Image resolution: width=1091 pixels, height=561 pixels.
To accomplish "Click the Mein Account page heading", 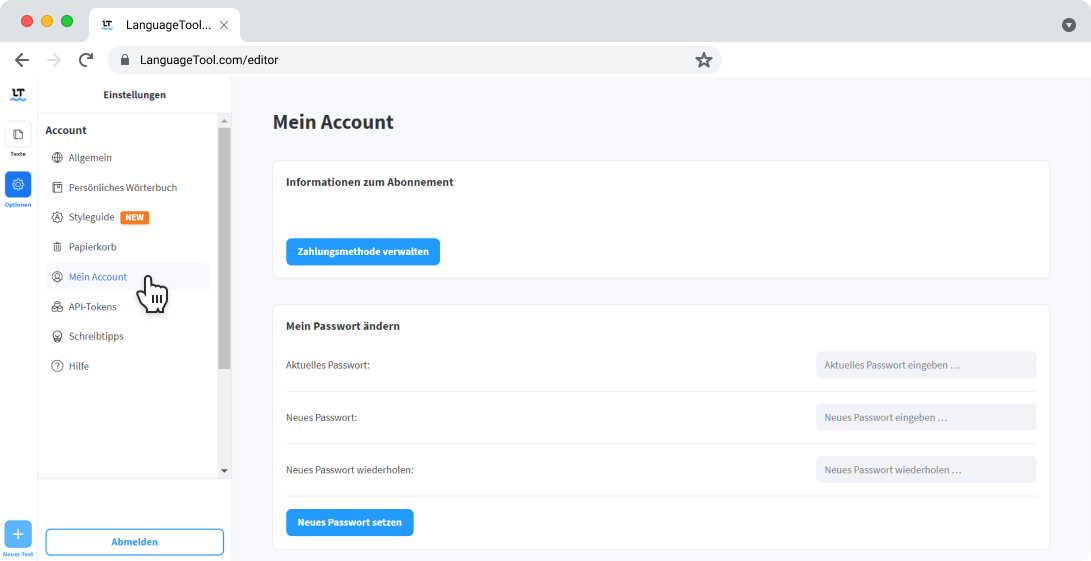I will (x=333, y=122).
